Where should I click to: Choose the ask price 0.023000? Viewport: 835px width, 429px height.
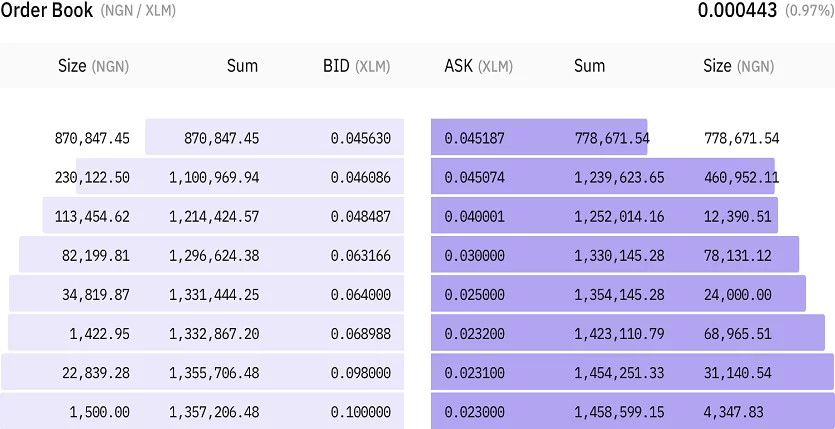coord(474,411)
